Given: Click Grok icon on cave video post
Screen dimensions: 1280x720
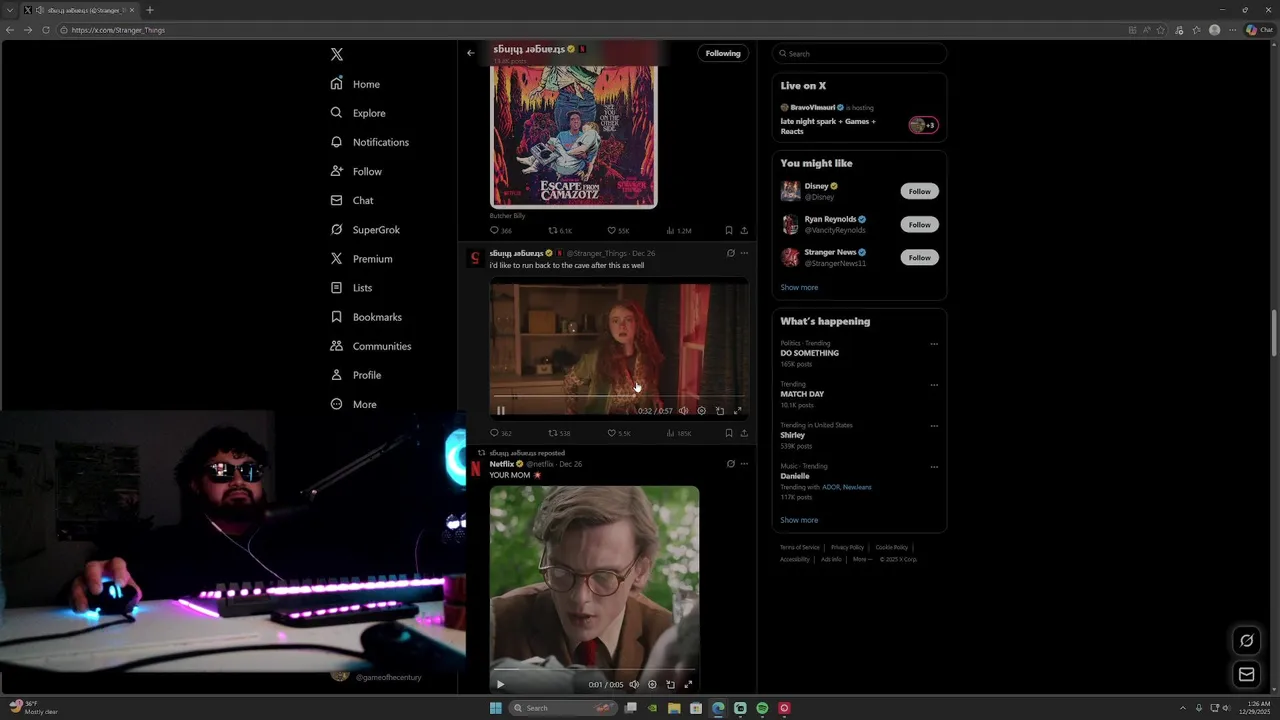Looking at the screenshot, I should 730,253.
